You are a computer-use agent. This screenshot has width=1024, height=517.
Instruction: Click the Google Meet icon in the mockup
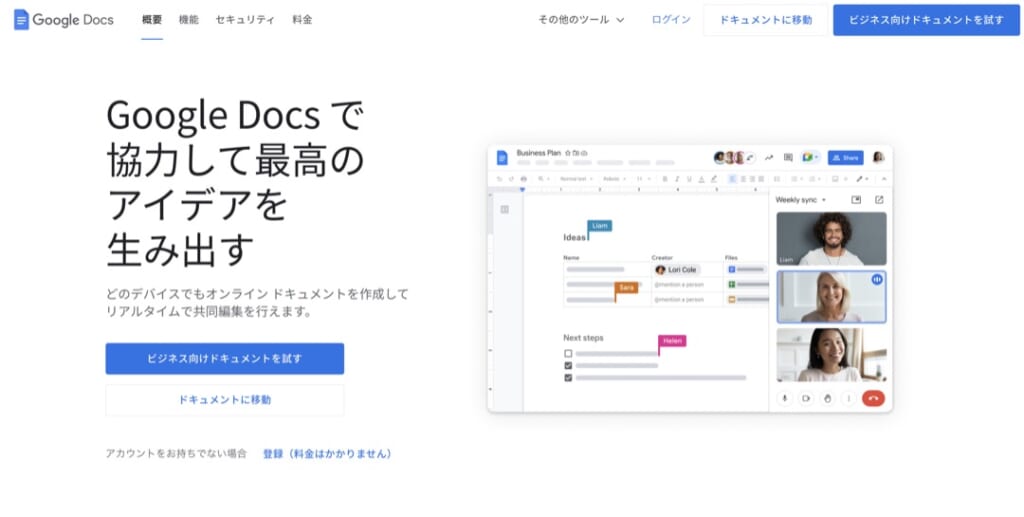[x=810, y=157]
